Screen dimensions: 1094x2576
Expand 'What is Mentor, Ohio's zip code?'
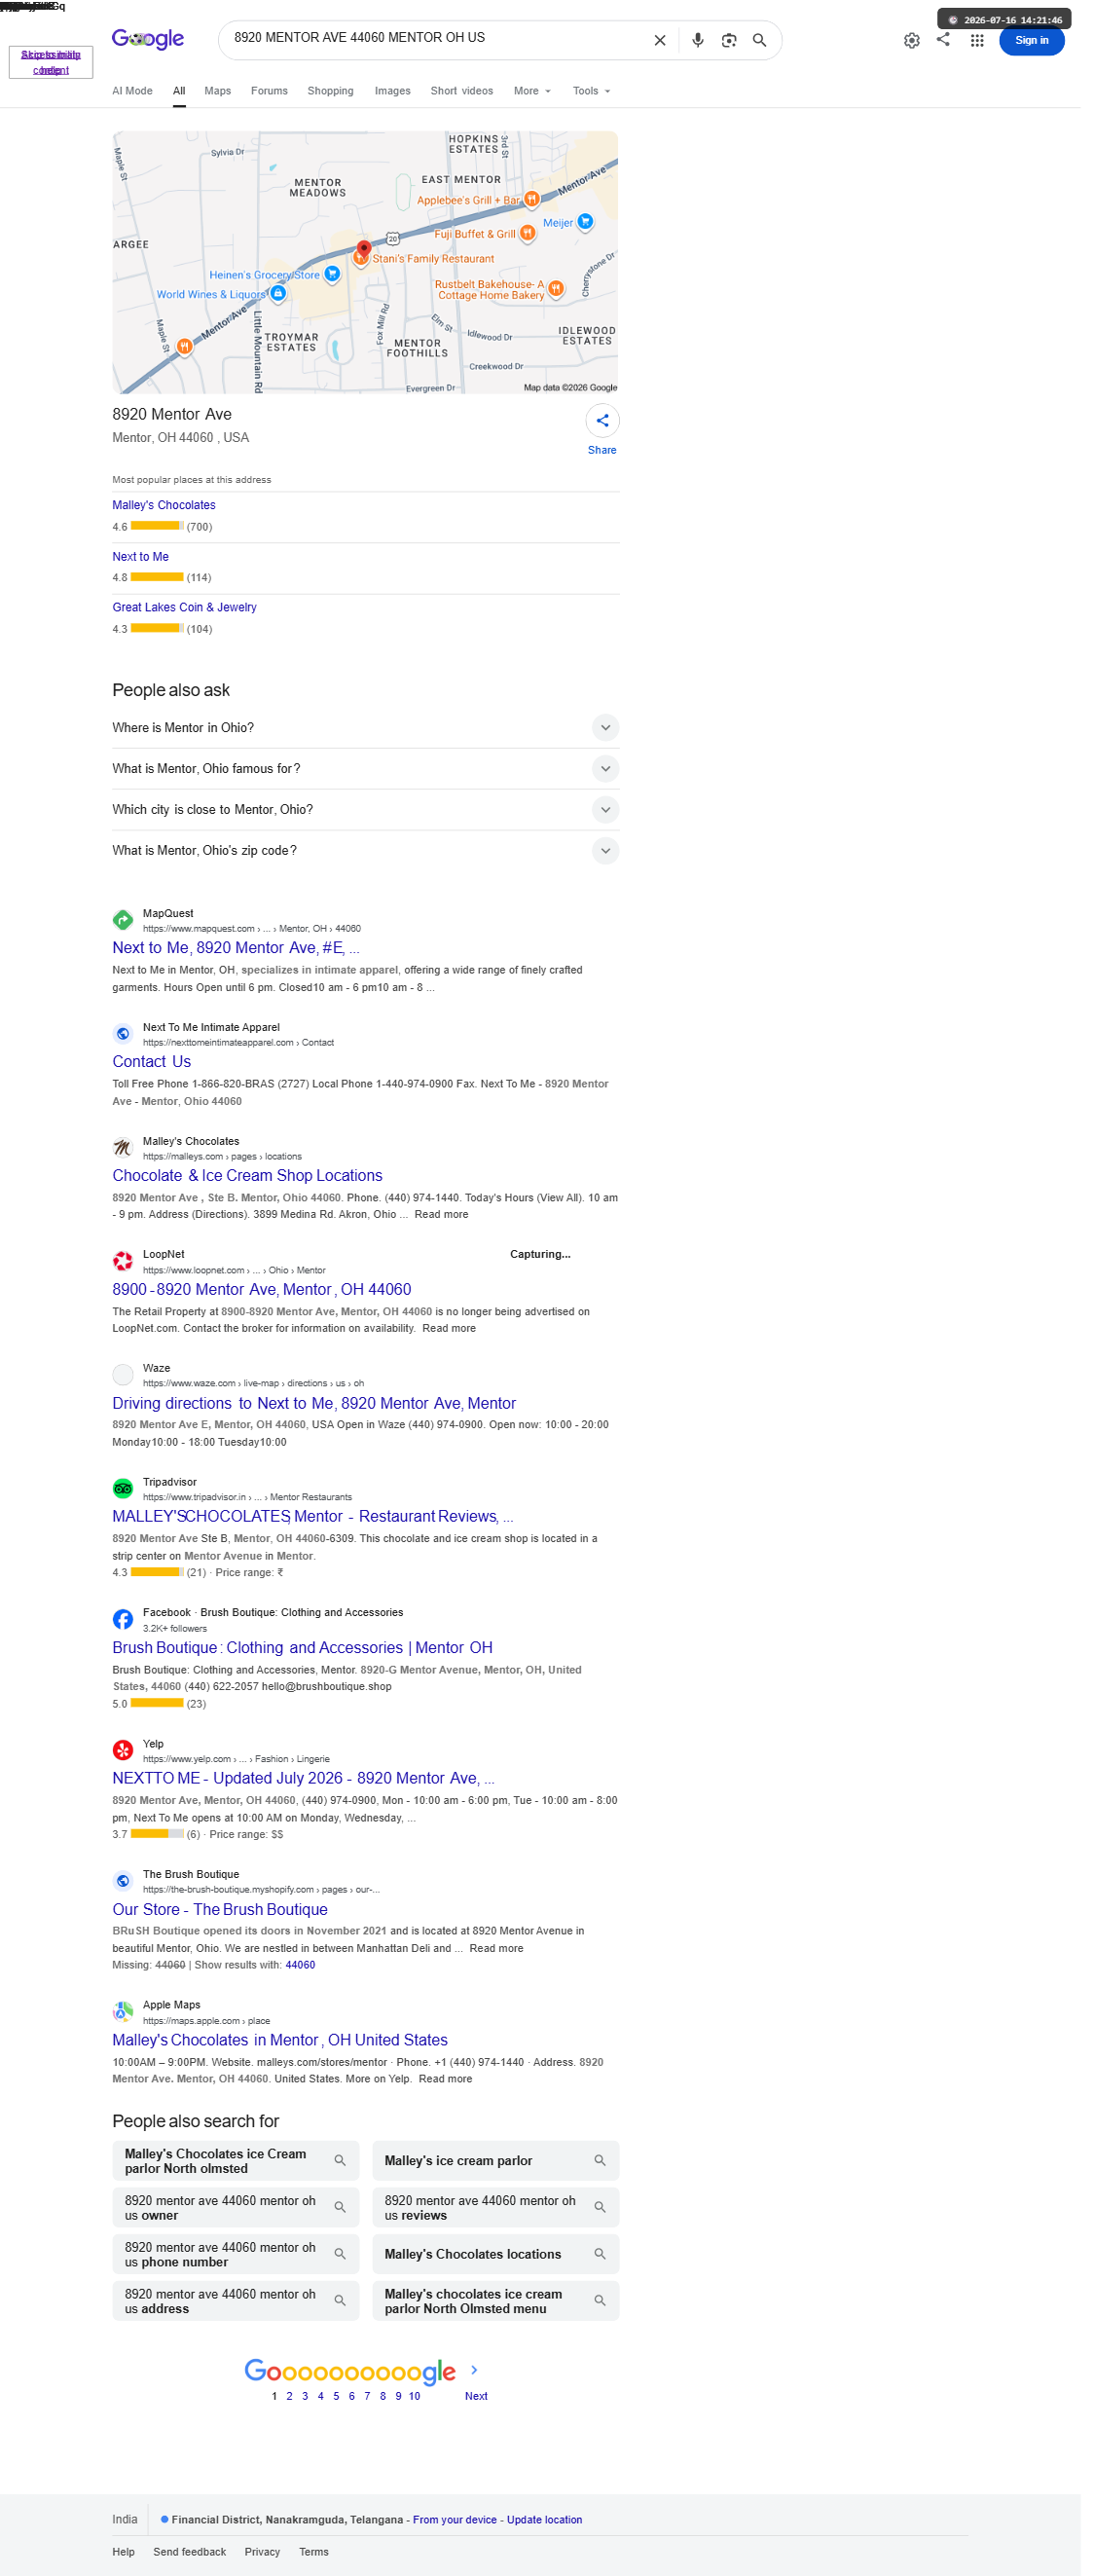(x=365, y=850)
